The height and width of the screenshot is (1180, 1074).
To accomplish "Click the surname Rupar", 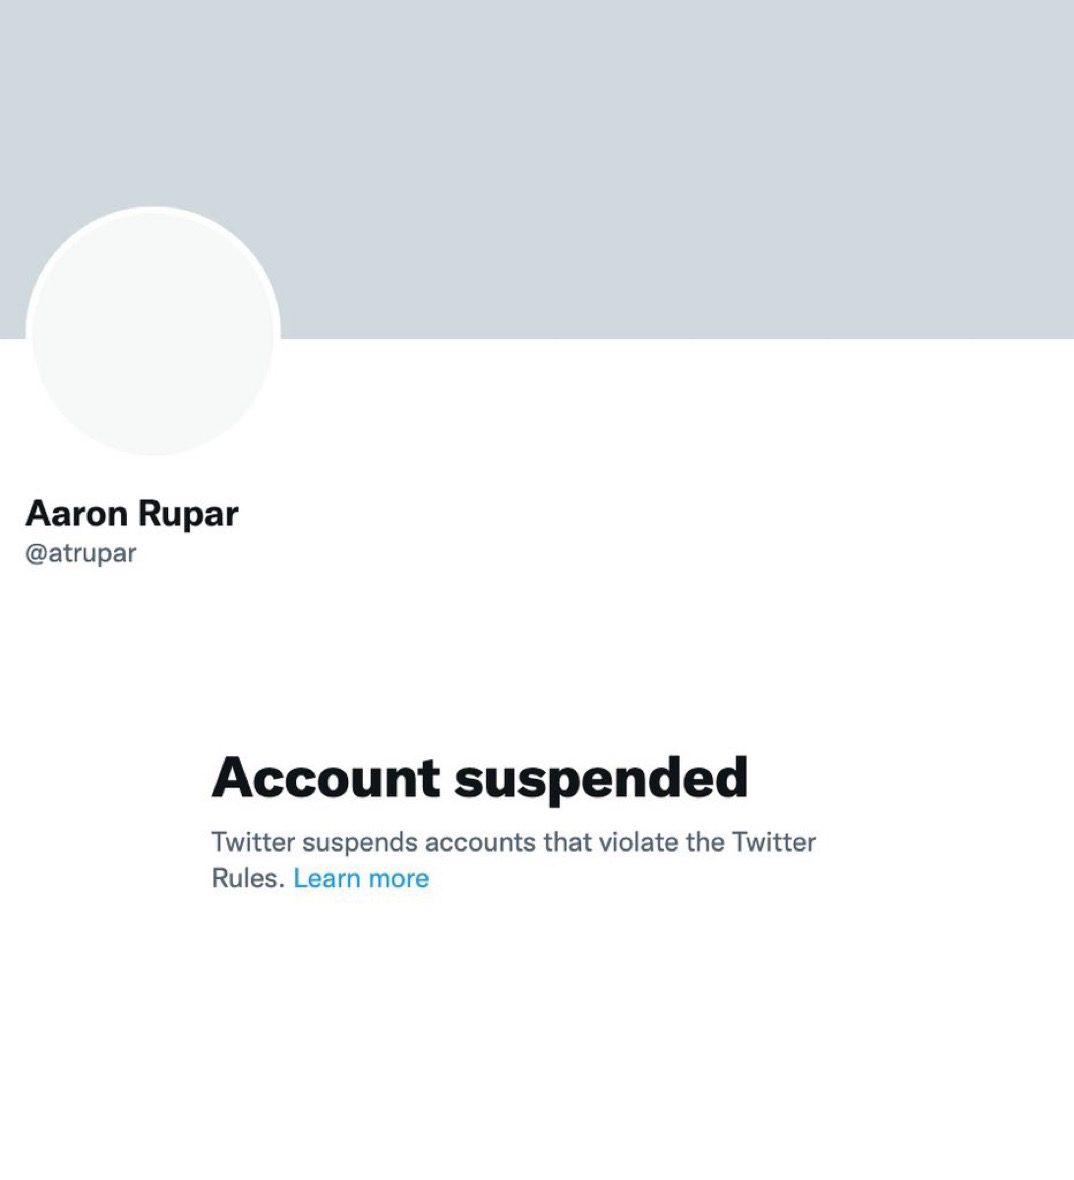I will pyautogui.click(x=187, y=515).
